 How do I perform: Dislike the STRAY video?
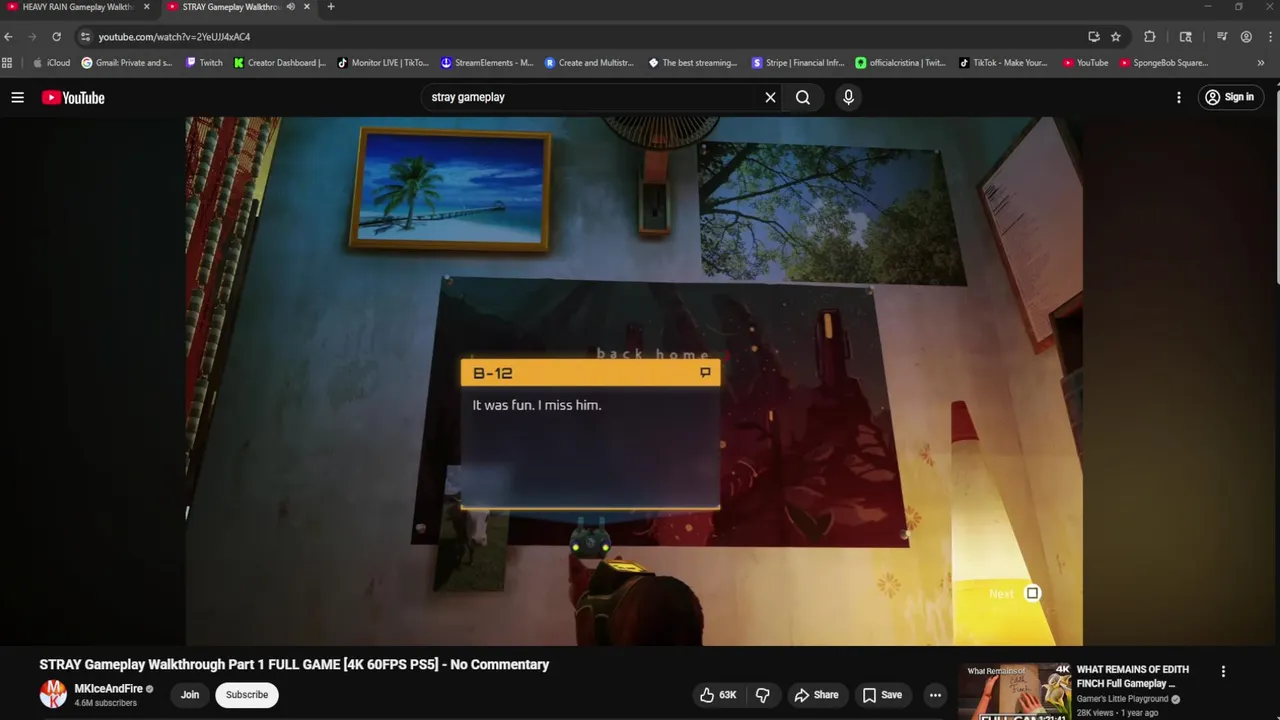point(762,695)
